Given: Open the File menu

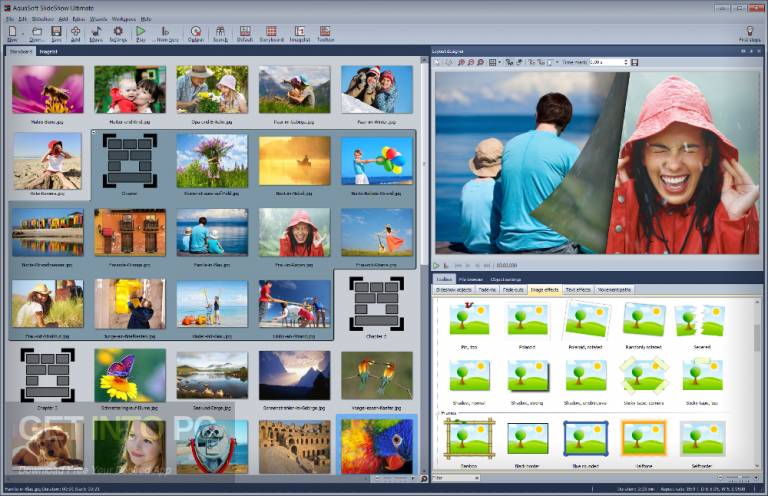Looking at the screenshot, I should pos(10,19).
